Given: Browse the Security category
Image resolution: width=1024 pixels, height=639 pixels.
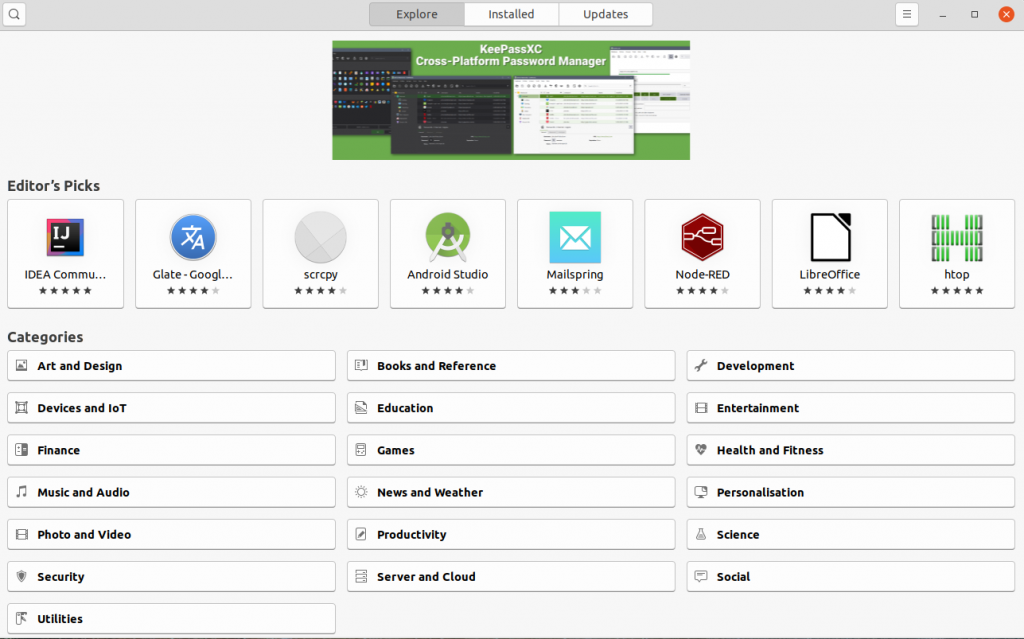Looking at the screenshot, I should tap(171, 576).
